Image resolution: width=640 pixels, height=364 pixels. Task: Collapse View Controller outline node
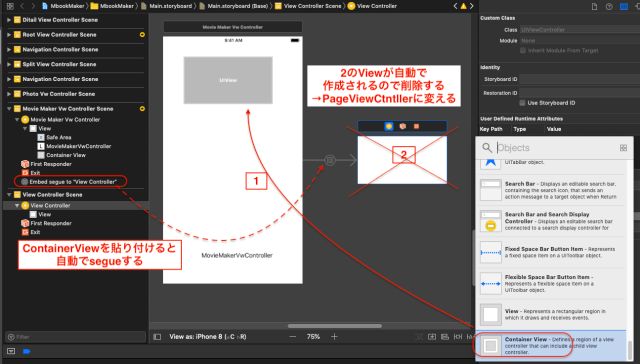point(17,206)
